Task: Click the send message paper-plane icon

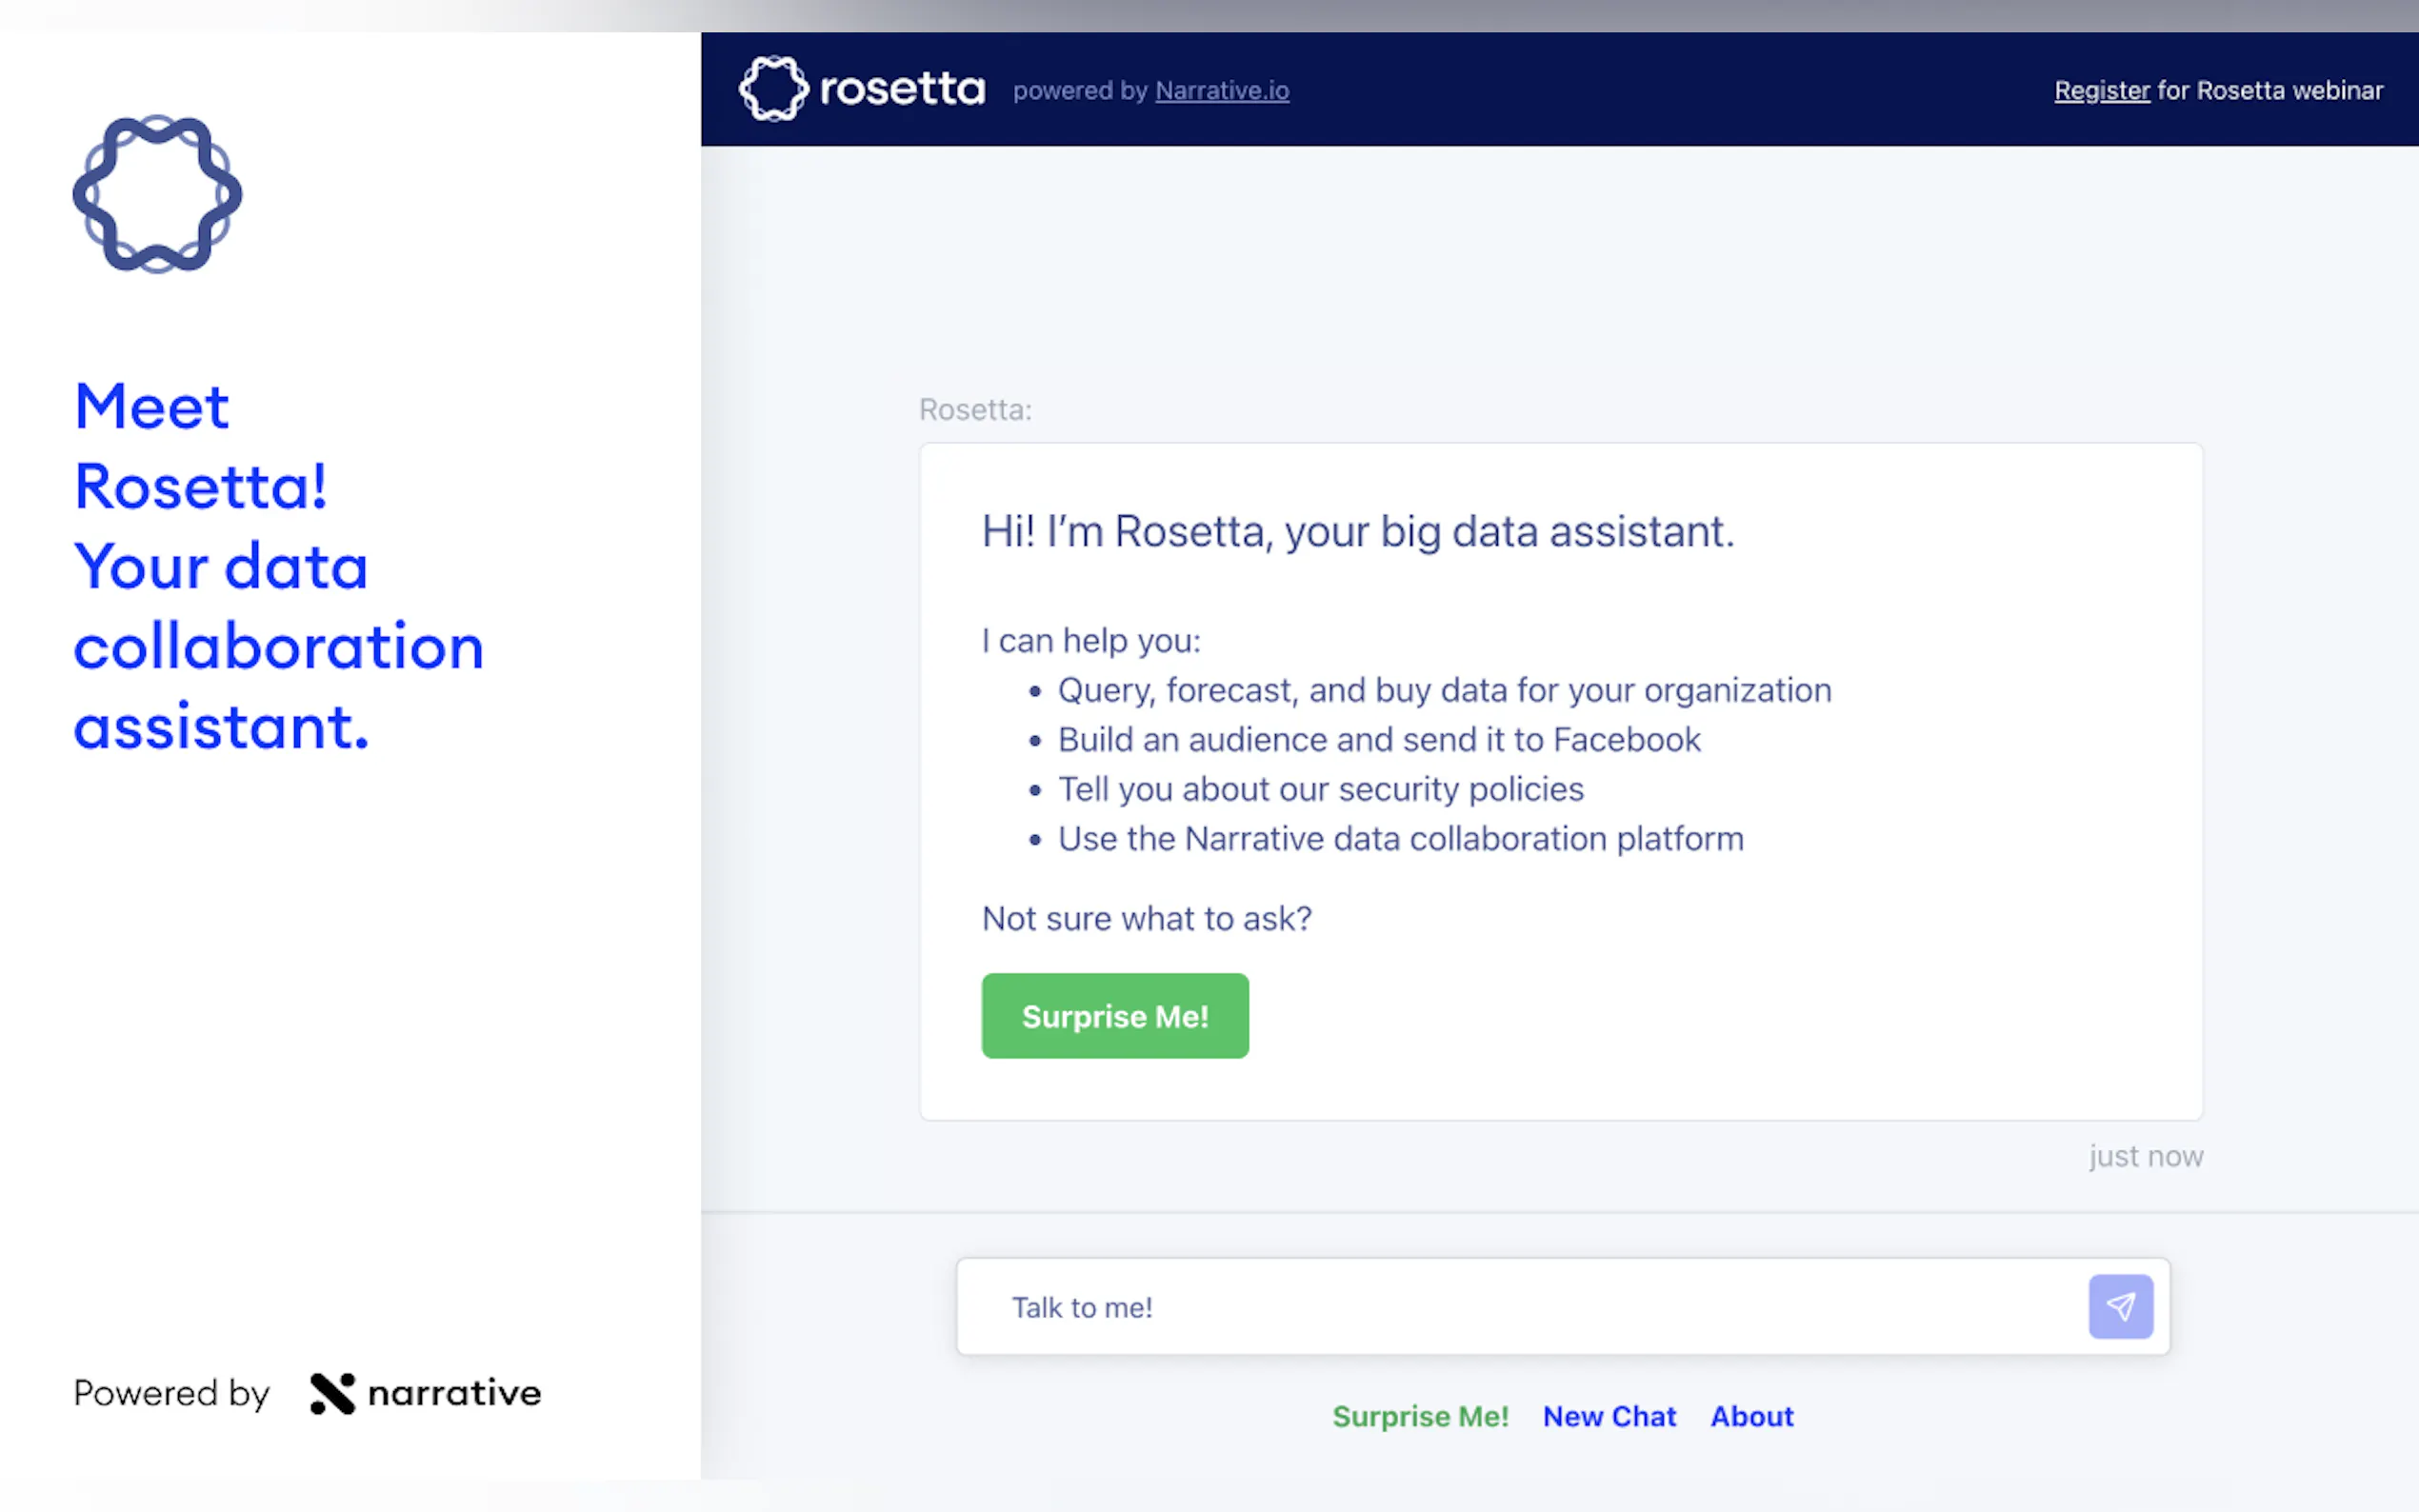Action: (x=2119, y=1306)
